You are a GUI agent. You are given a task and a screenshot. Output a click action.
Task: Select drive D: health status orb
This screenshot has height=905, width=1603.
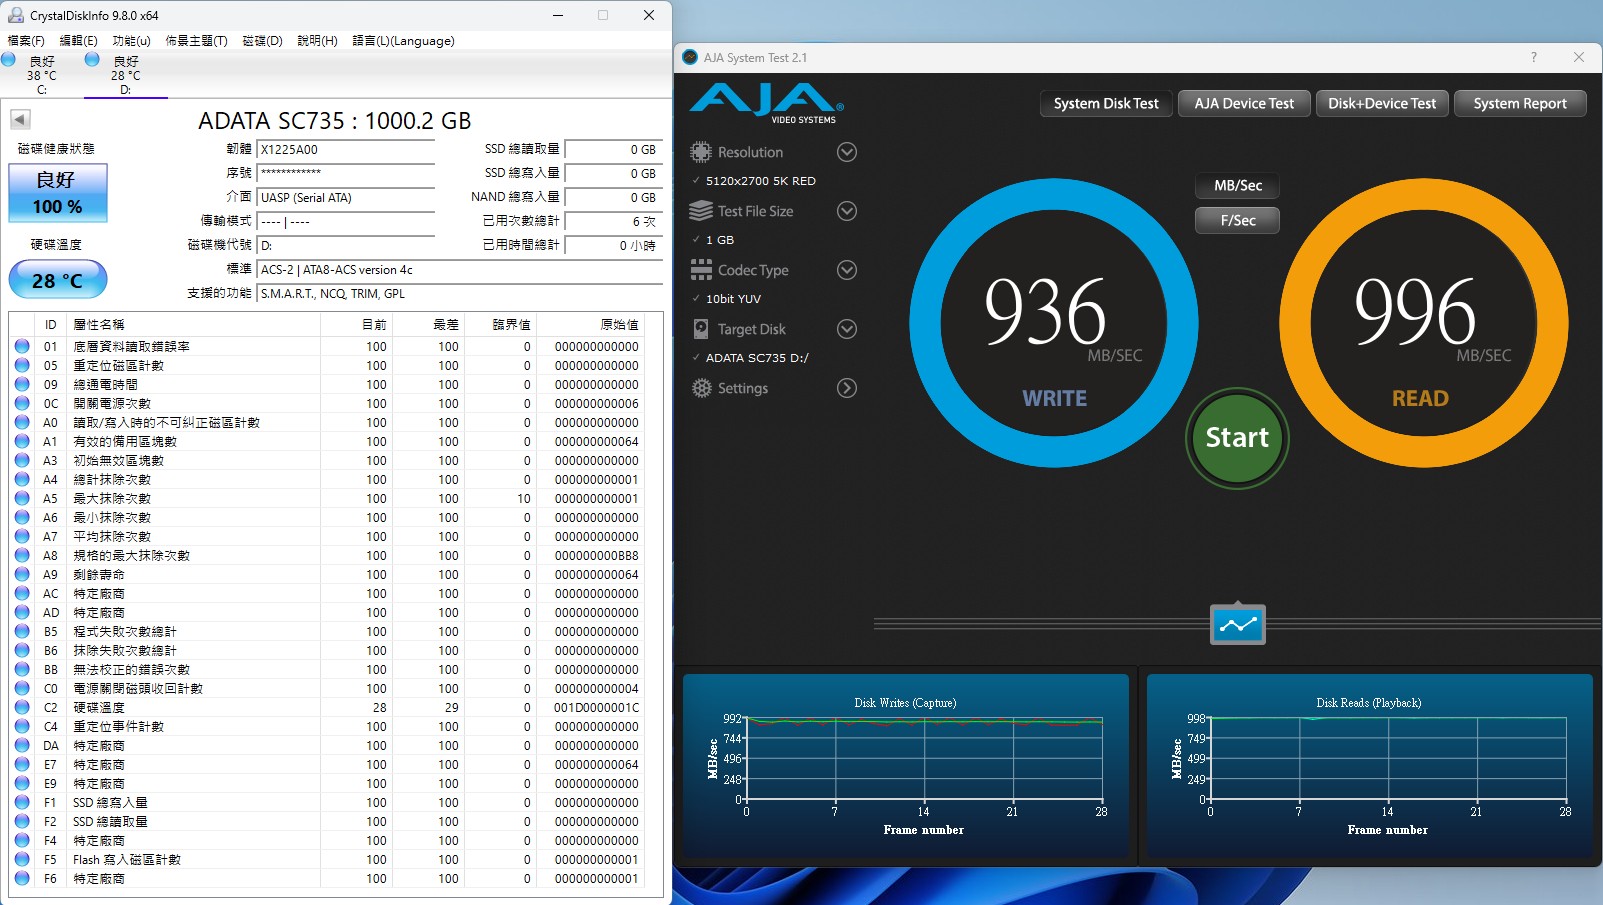point(92,60)
